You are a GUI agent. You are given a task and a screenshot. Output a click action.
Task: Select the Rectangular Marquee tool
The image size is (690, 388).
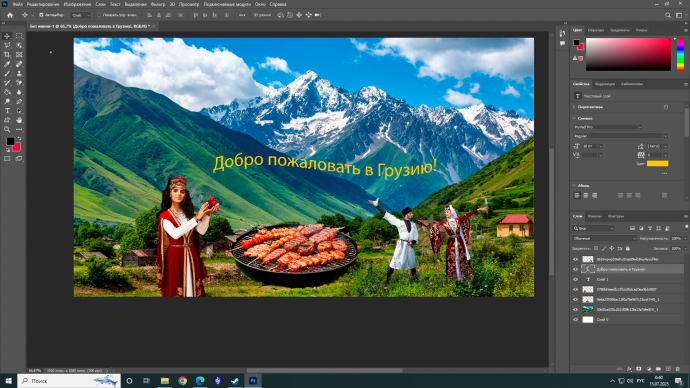pos(19,36)
